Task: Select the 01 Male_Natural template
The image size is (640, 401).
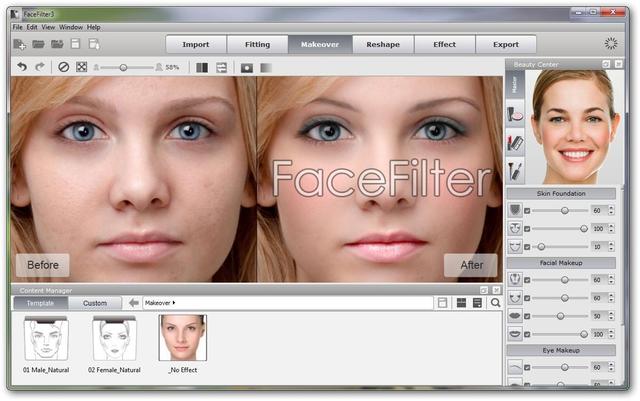Action: click(46, 344)
